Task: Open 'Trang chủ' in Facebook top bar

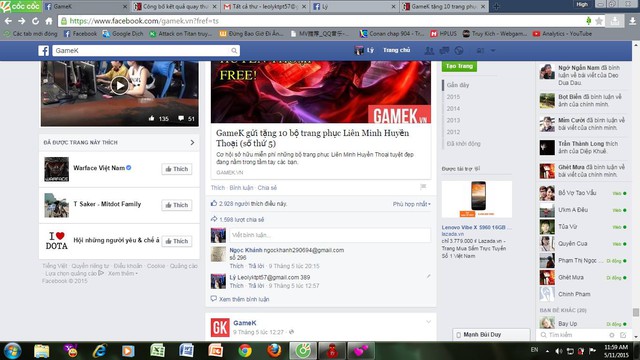Action: point(396,50)
